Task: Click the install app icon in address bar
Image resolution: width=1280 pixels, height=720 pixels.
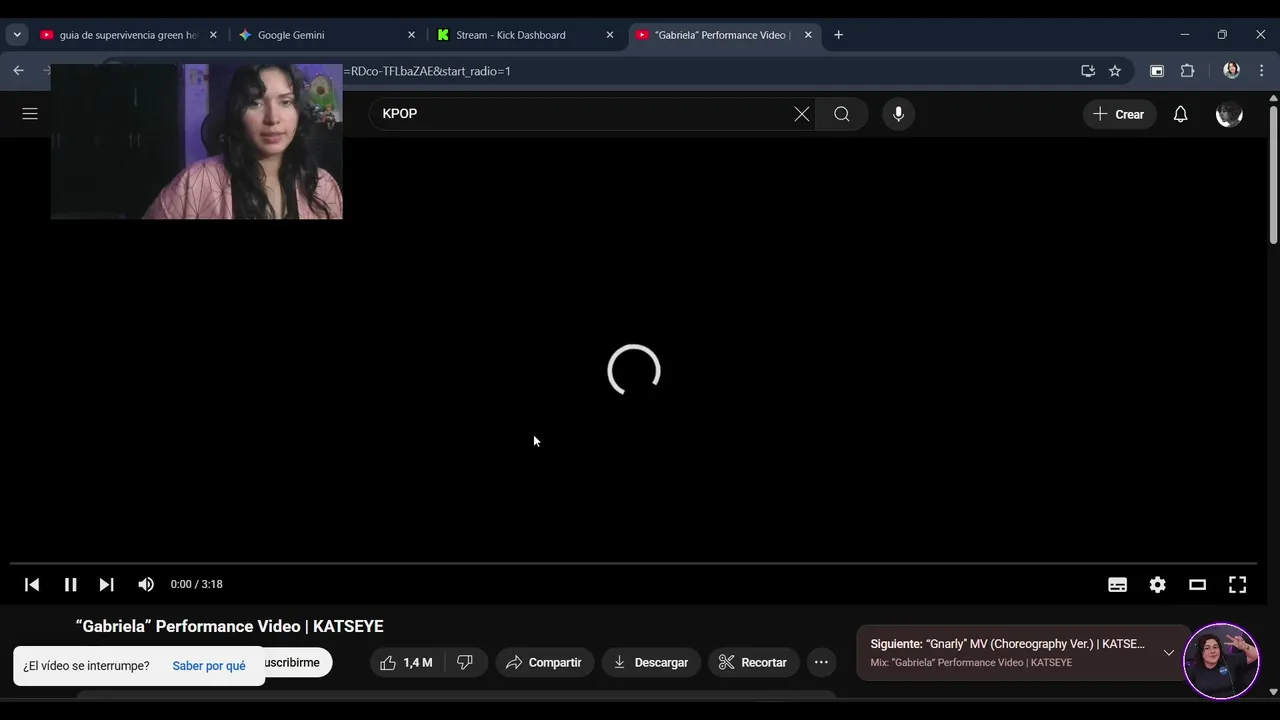Action: 1088,71
